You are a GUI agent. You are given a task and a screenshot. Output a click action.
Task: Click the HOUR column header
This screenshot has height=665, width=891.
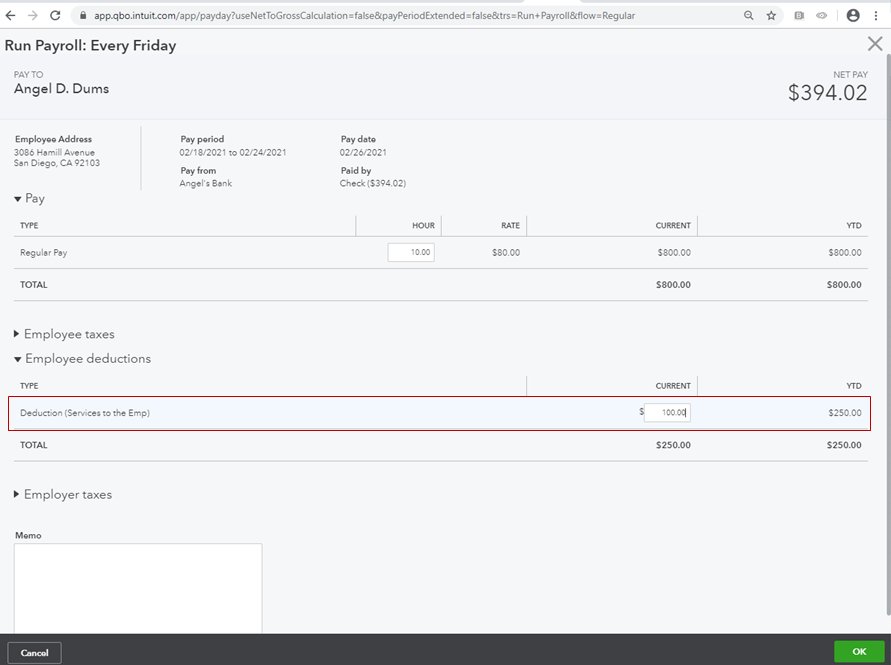[x=423, y=226]
